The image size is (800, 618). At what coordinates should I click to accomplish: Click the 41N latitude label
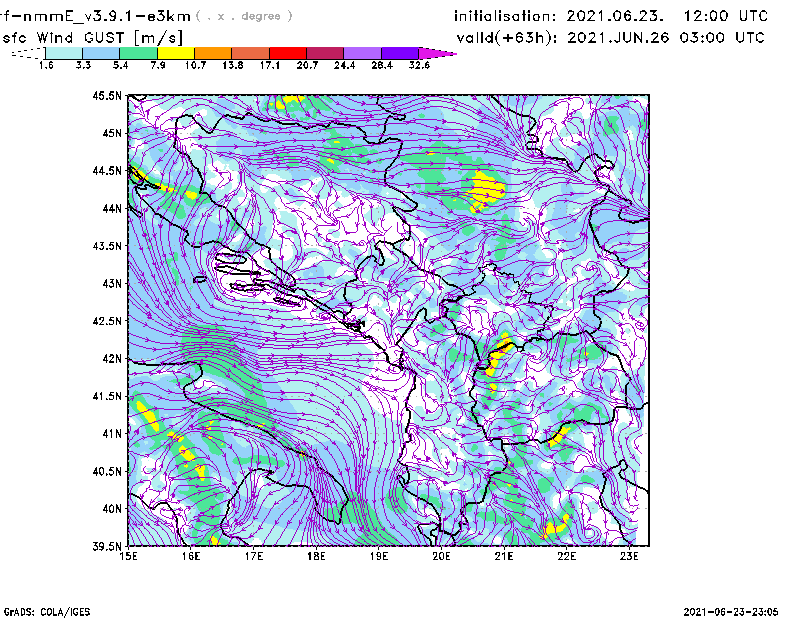coord(112,434)
